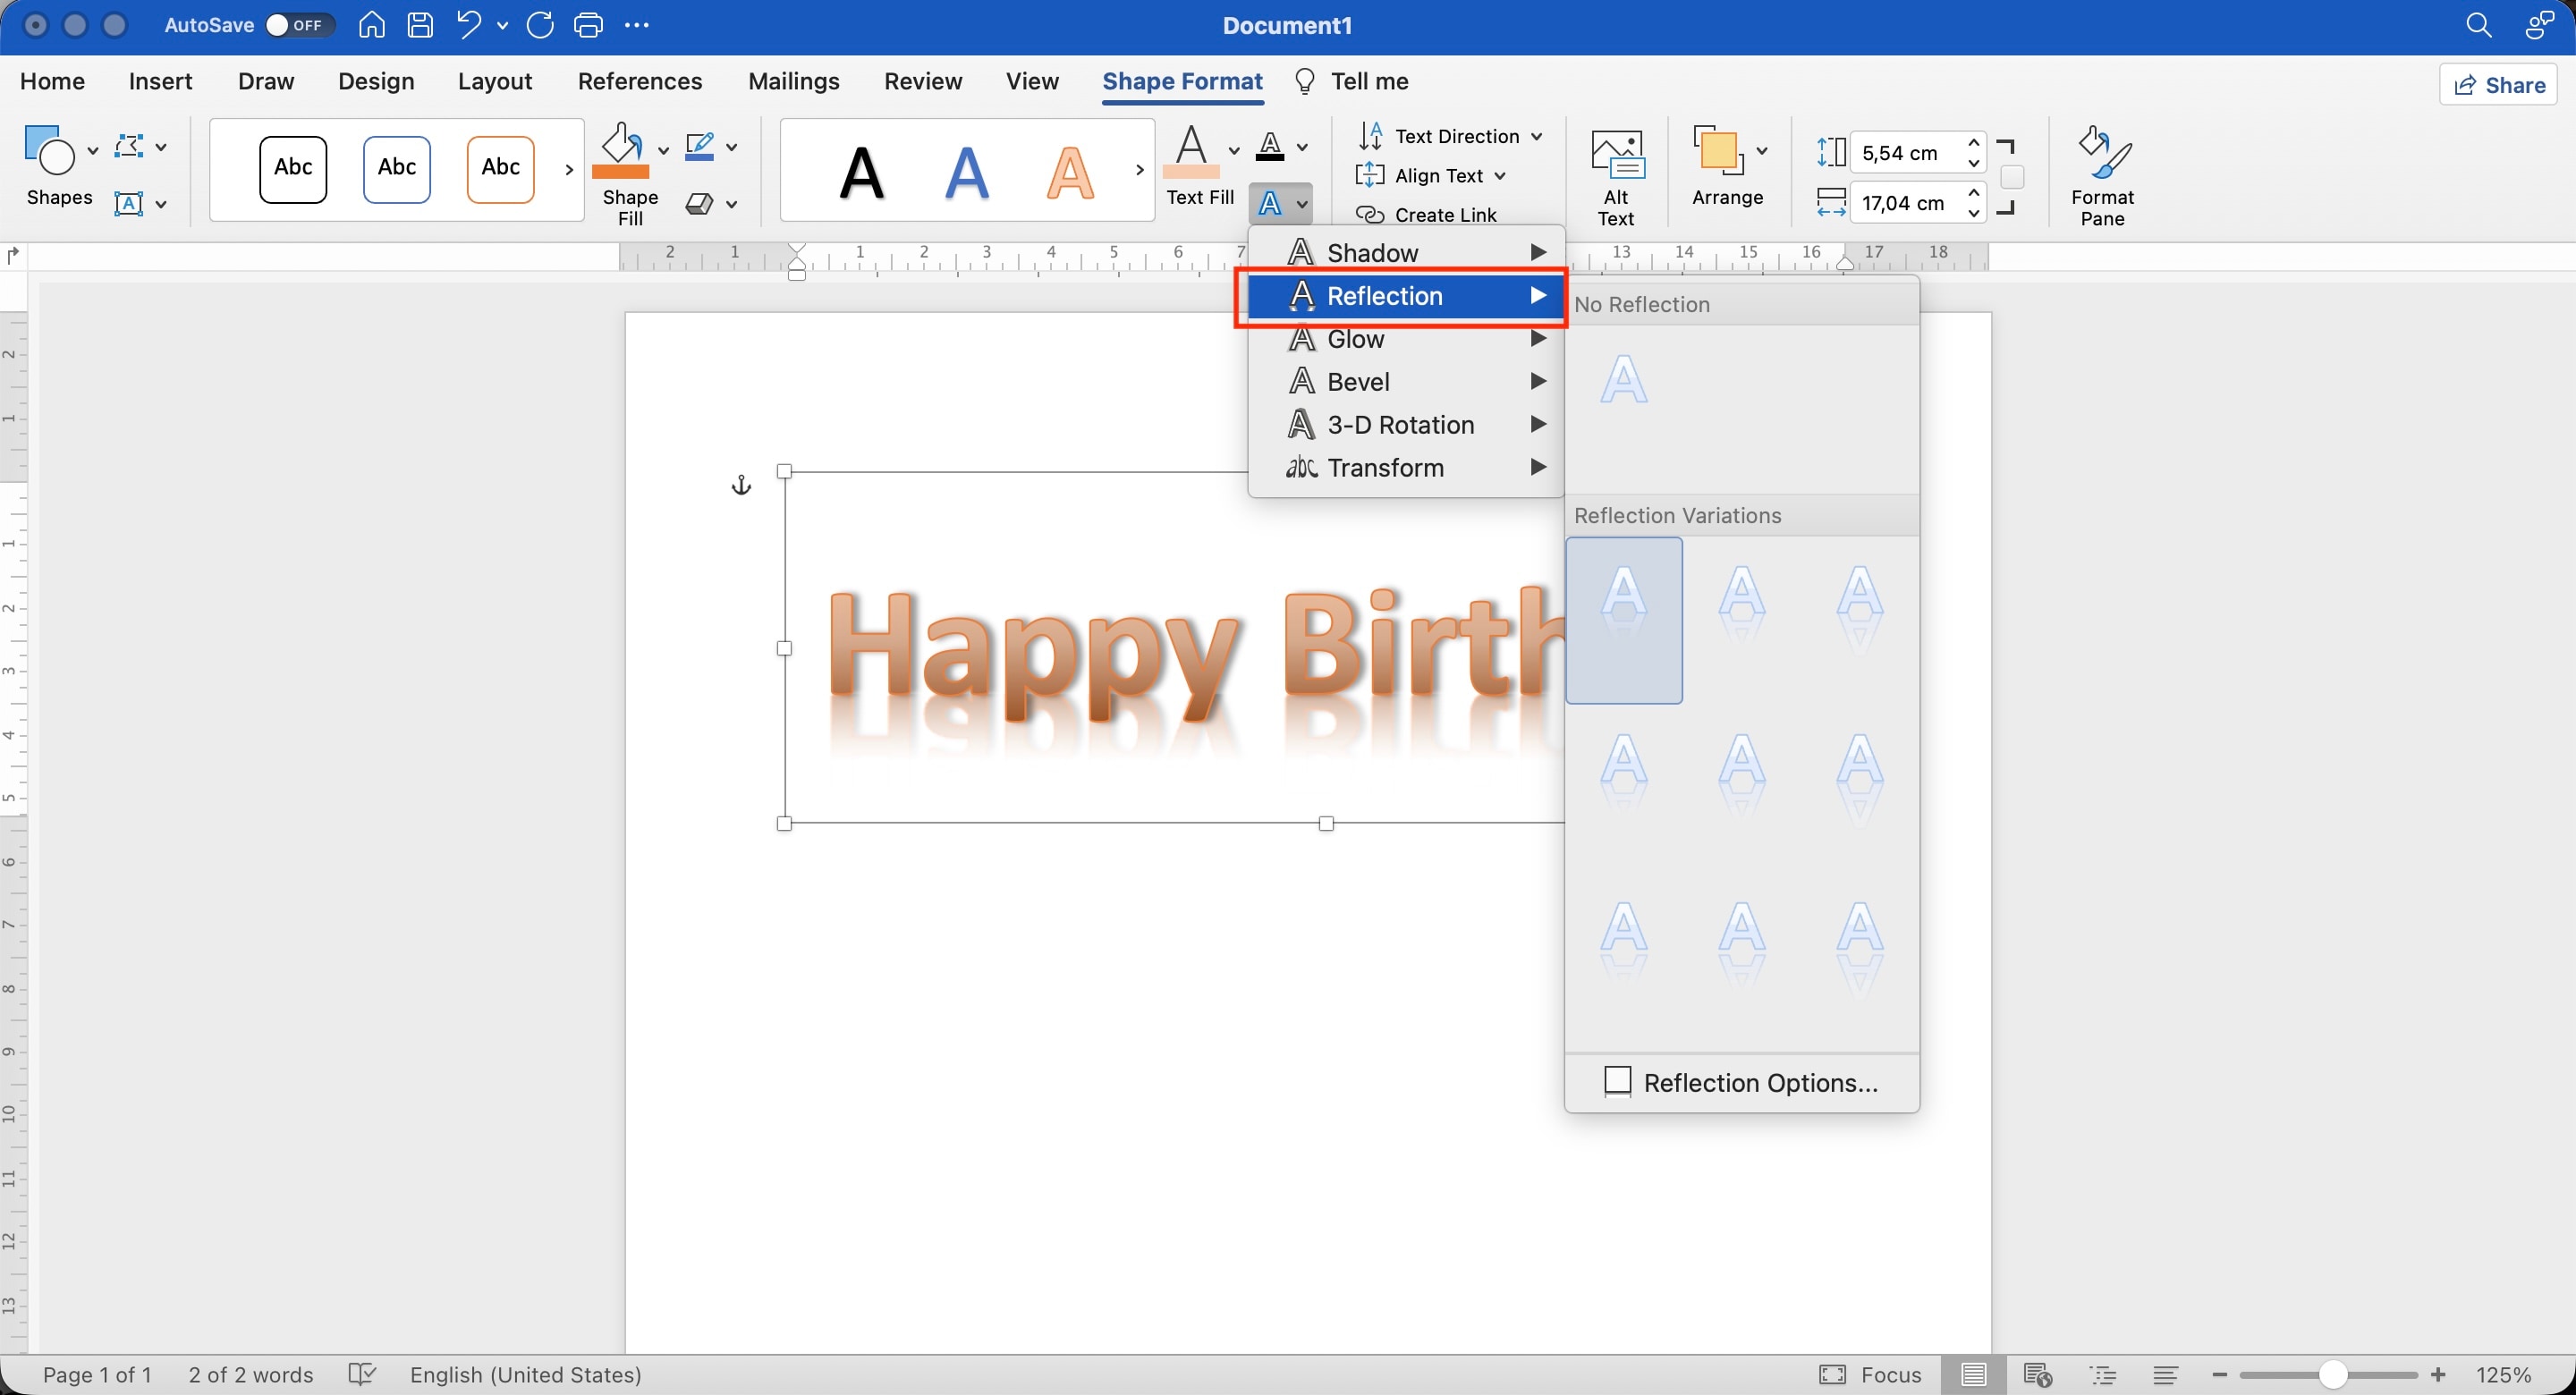Click the Shape Outline pen icon
The width and height of the screenshot is (2576, 1395).
700,147
